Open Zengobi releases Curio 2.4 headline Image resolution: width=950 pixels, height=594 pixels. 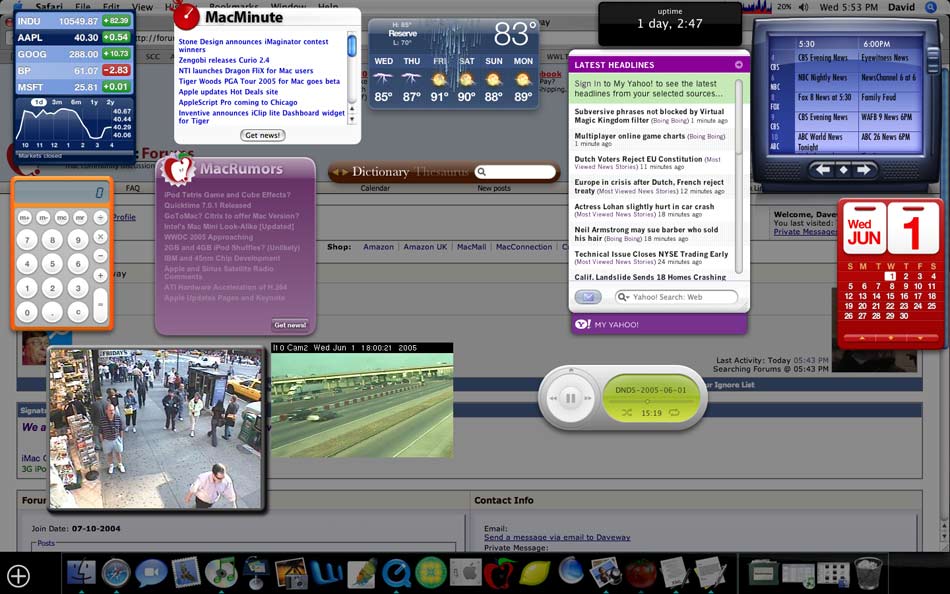pyautogui.click(x=224, y=60)
